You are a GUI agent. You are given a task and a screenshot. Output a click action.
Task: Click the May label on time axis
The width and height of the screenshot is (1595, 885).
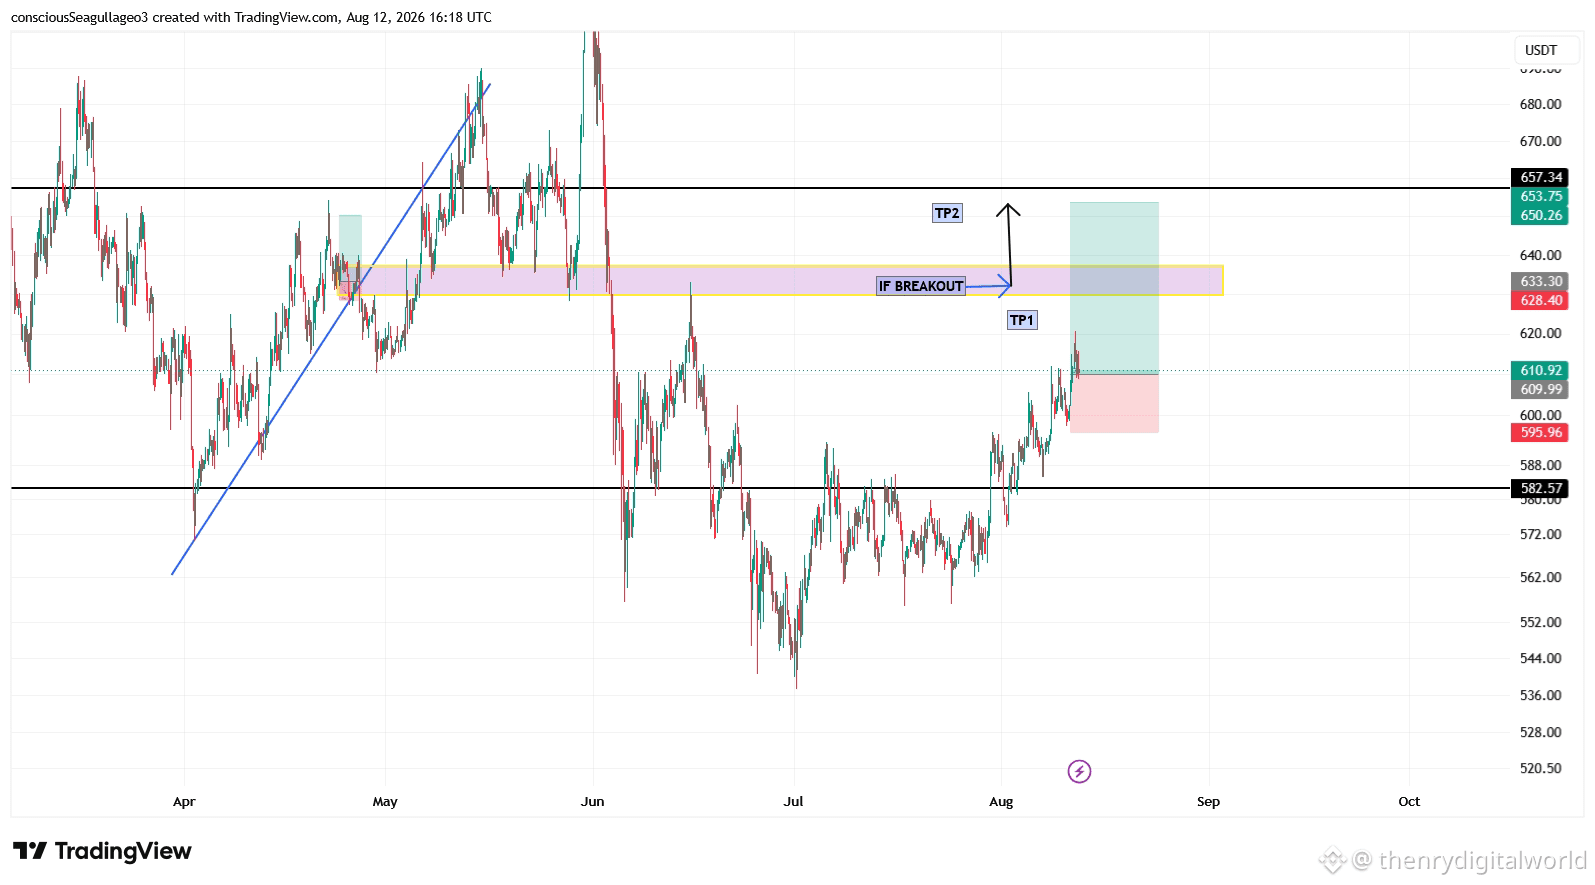[x=385, y=801]
